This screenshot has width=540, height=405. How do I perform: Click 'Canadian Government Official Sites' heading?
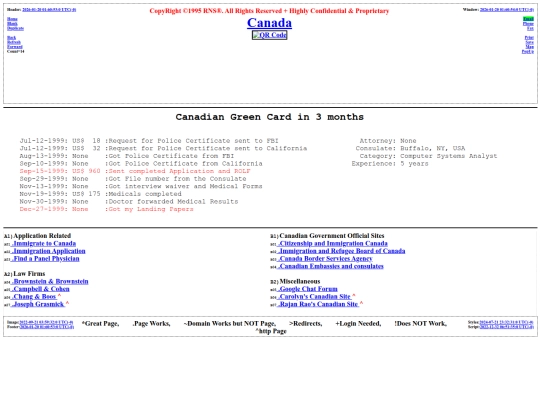(332, 236)
